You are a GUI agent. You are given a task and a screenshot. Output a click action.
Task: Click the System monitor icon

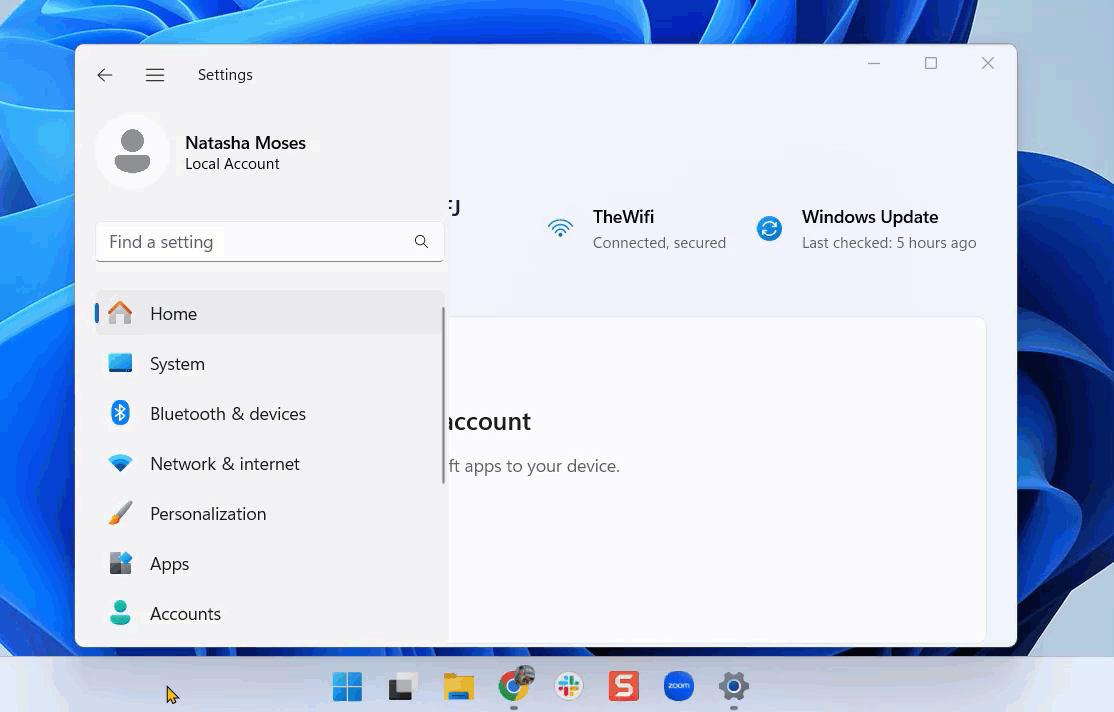[120, 363]
